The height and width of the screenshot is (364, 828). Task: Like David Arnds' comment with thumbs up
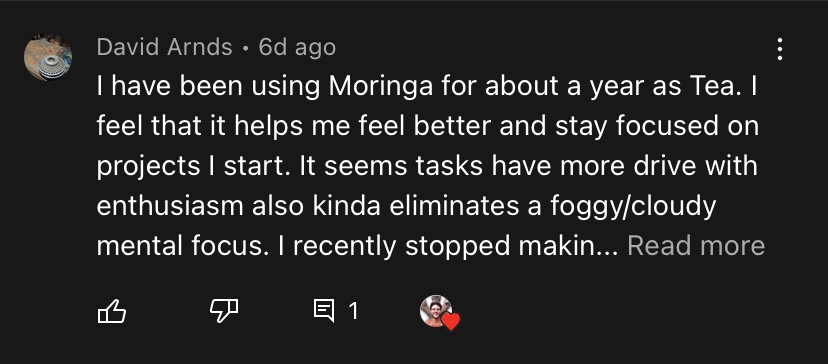pos(112,311)
